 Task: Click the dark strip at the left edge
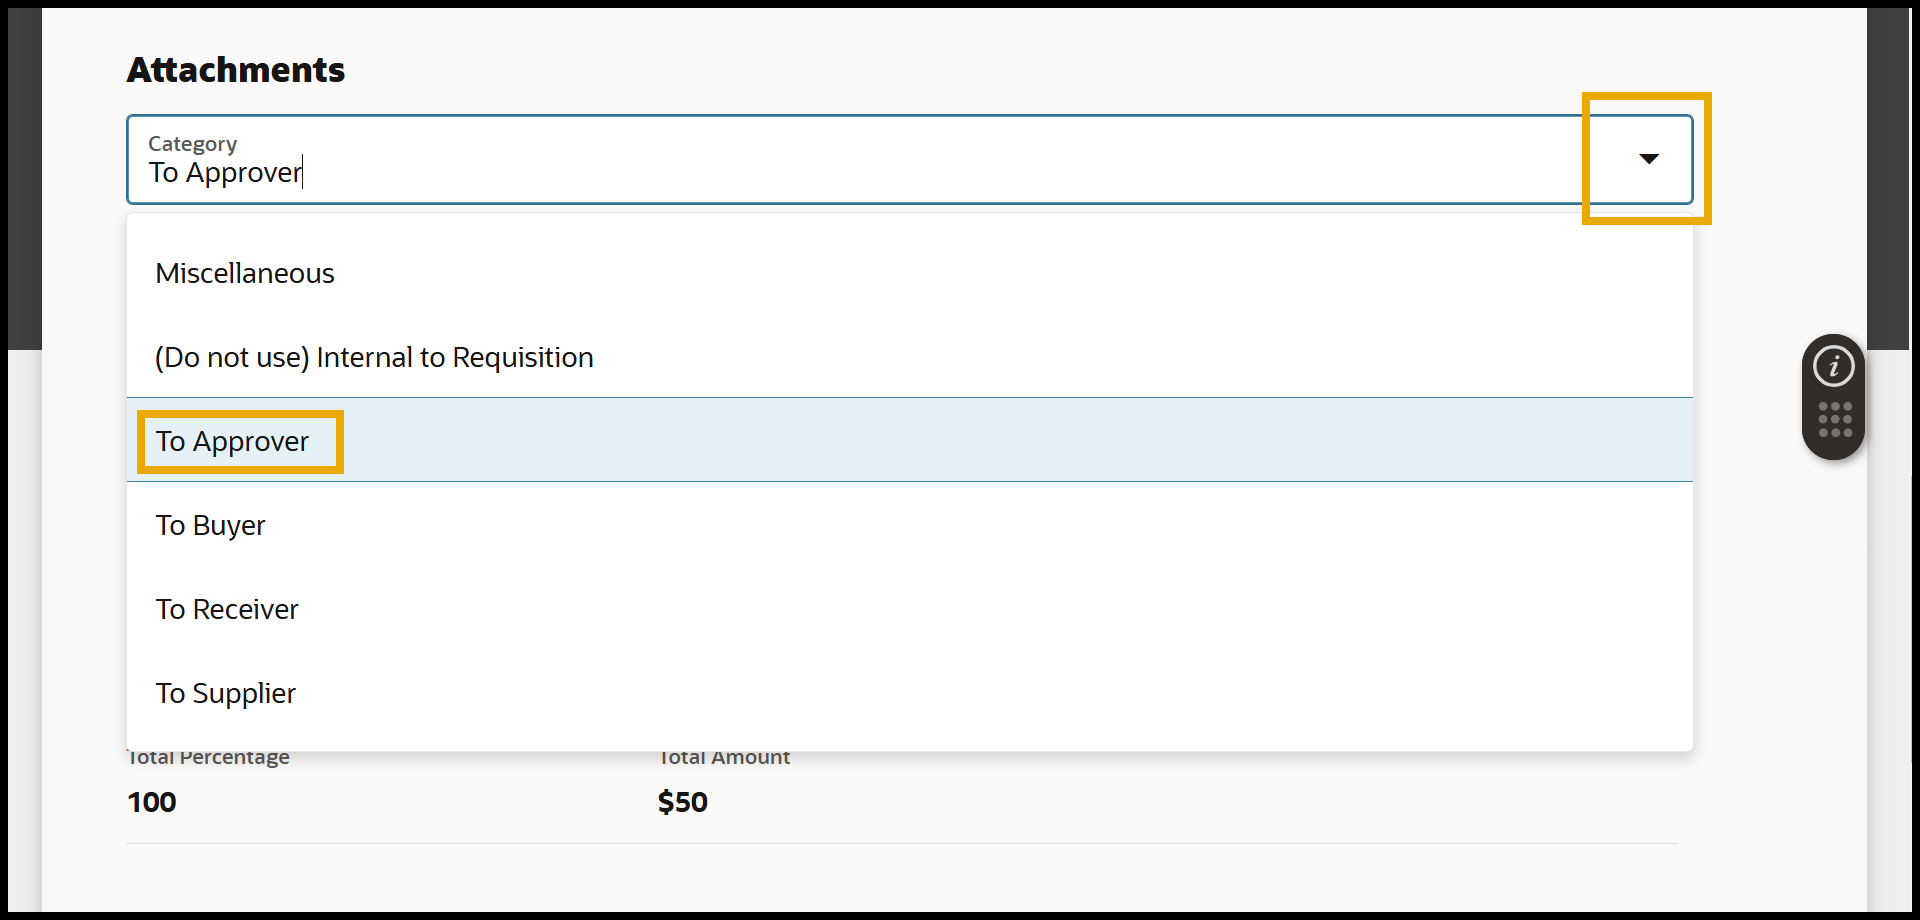click(x=24, y=180)
